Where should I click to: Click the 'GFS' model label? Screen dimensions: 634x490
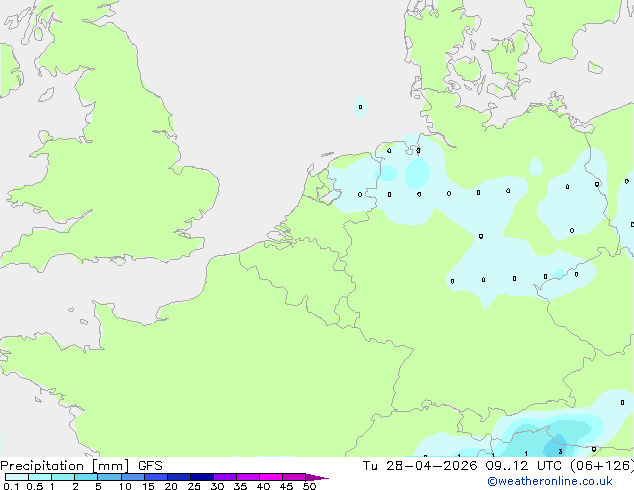[x=150, y=466]
